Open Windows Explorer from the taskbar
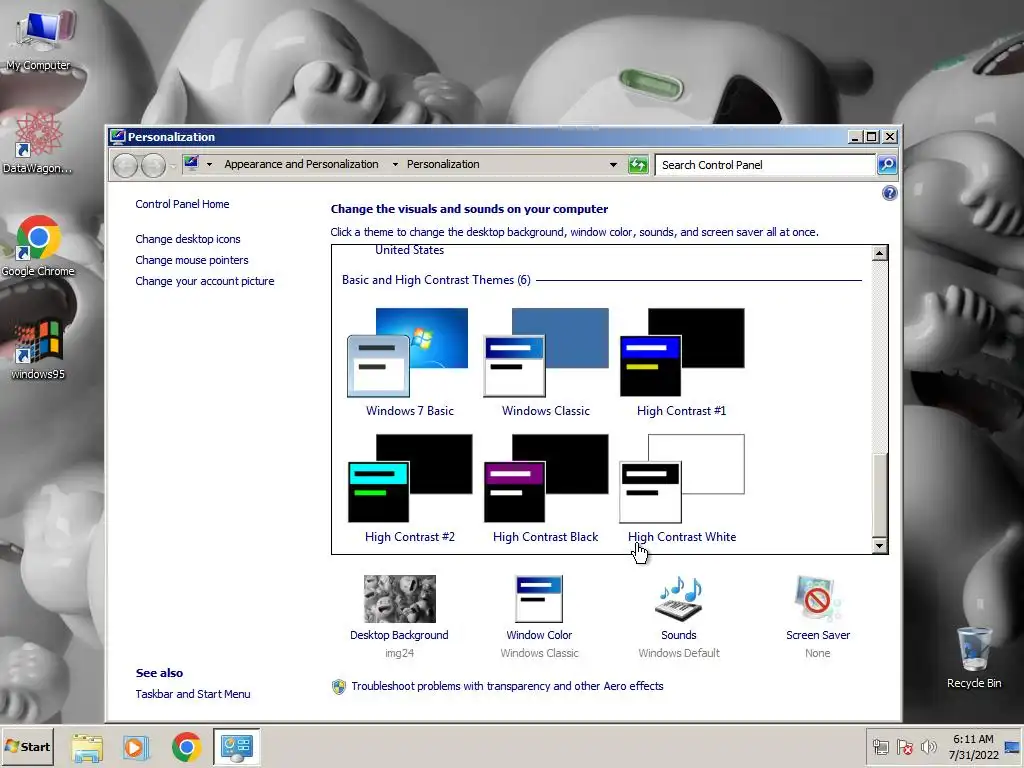The width and height of the screenshot is (1024, 768). coord(88,747)
